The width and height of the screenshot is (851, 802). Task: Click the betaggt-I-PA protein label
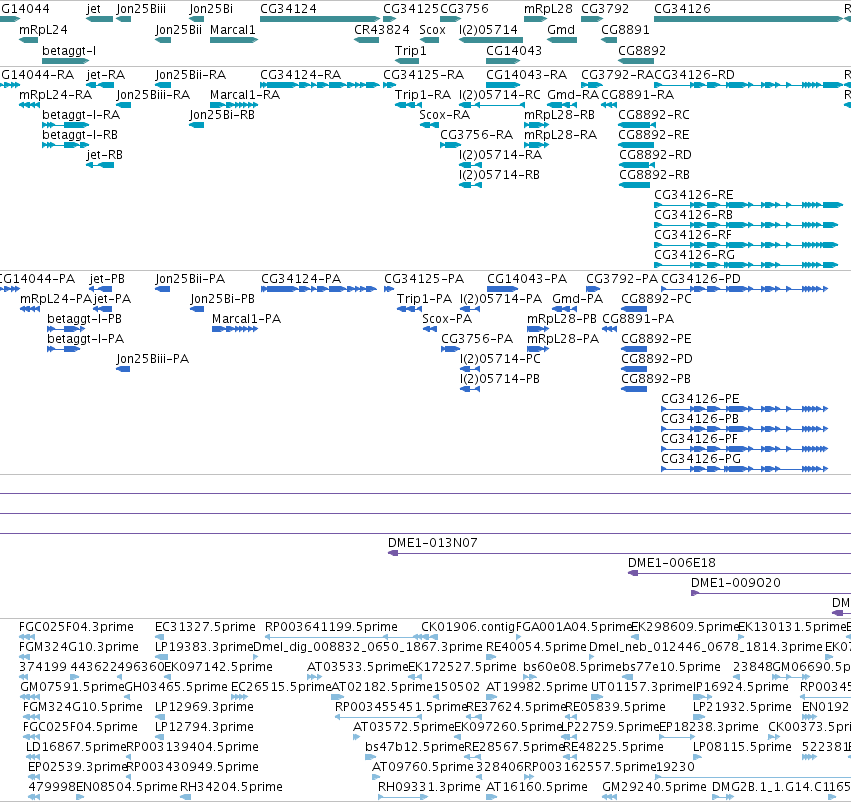(x=86, y=339)
